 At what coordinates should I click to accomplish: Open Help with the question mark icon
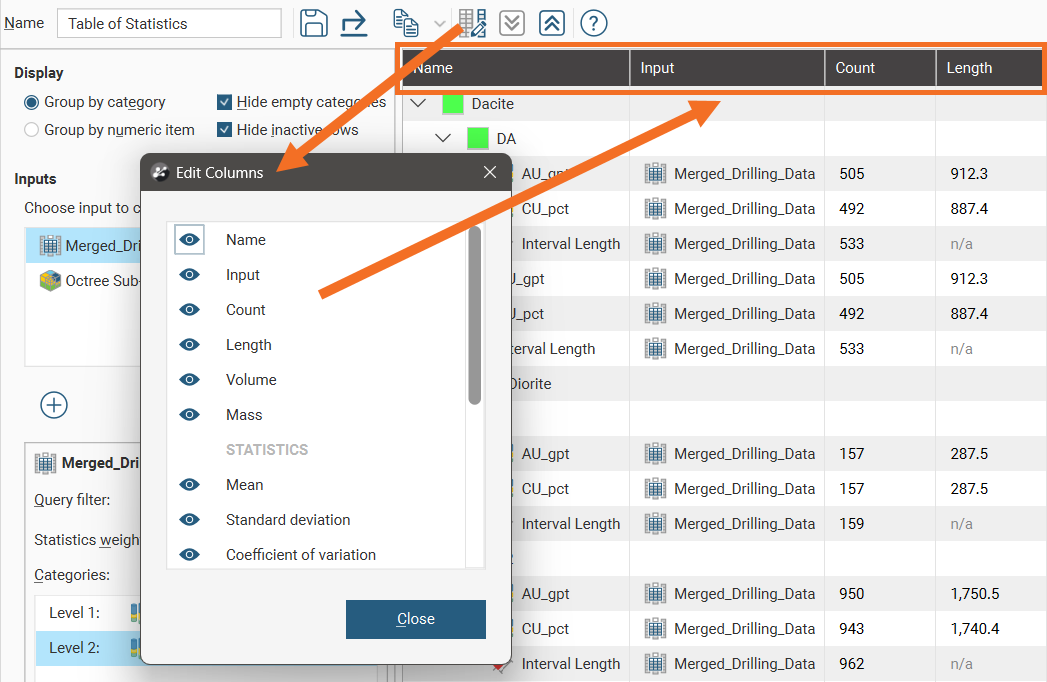click(x=594, y=23)
